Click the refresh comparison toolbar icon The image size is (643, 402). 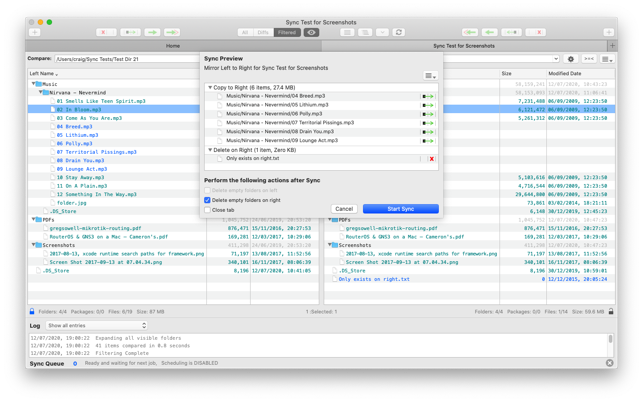[x=399, y=32]
